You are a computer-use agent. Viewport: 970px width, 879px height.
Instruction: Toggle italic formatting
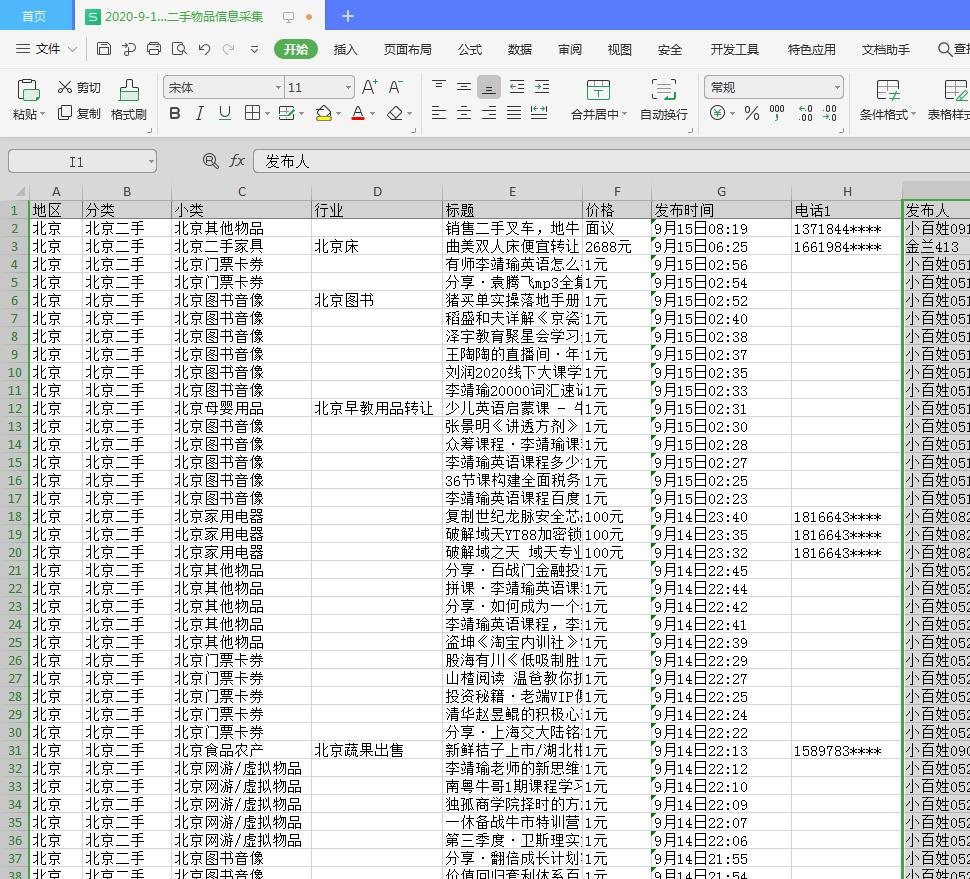pos(198,113)
